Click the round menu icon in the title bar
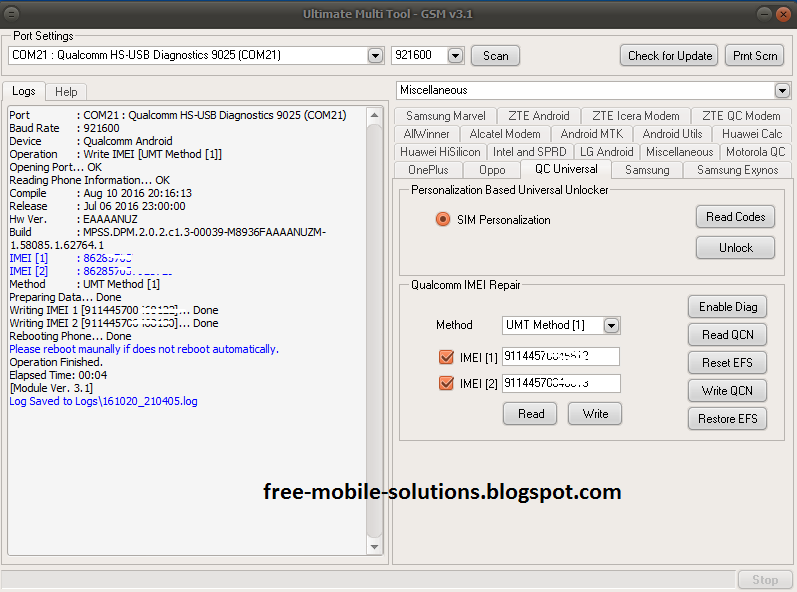Image resolution: width=797 pixels, height=592 pixels. pos(11,14)
